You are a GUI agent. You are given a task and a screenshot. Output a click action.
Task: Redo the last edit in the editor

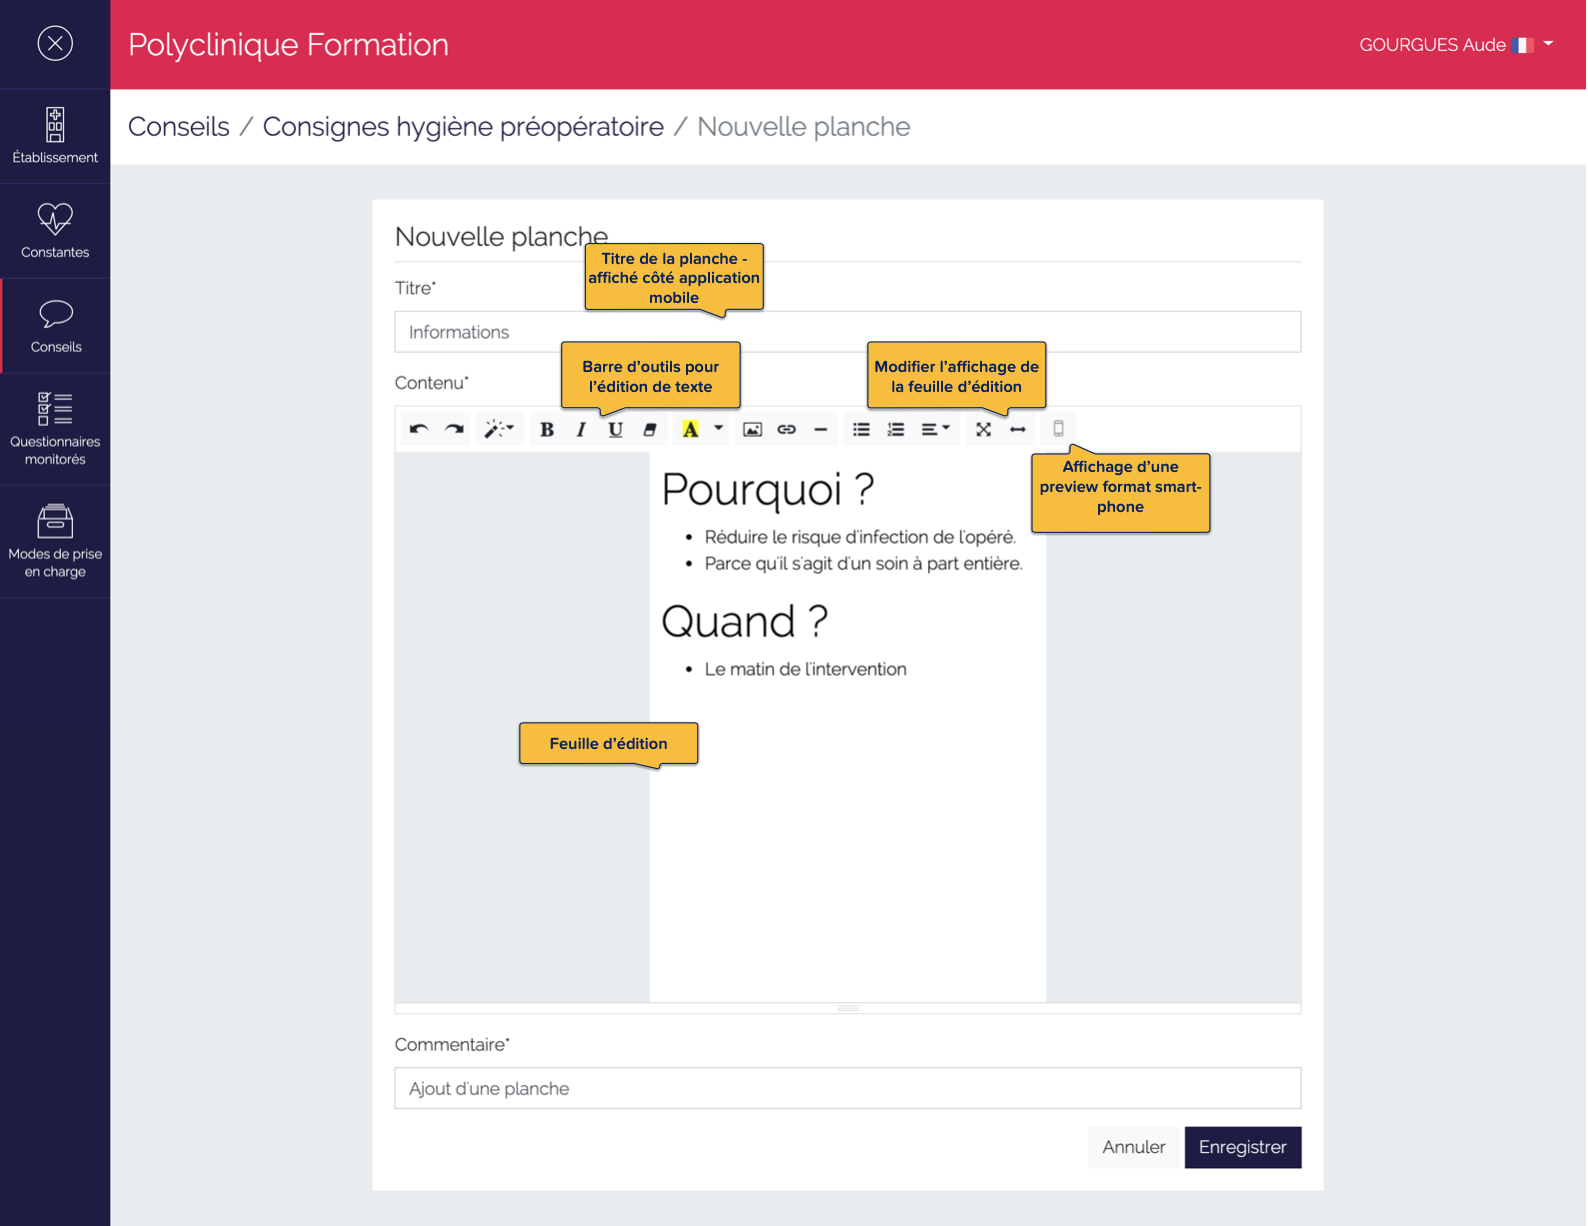454,430
